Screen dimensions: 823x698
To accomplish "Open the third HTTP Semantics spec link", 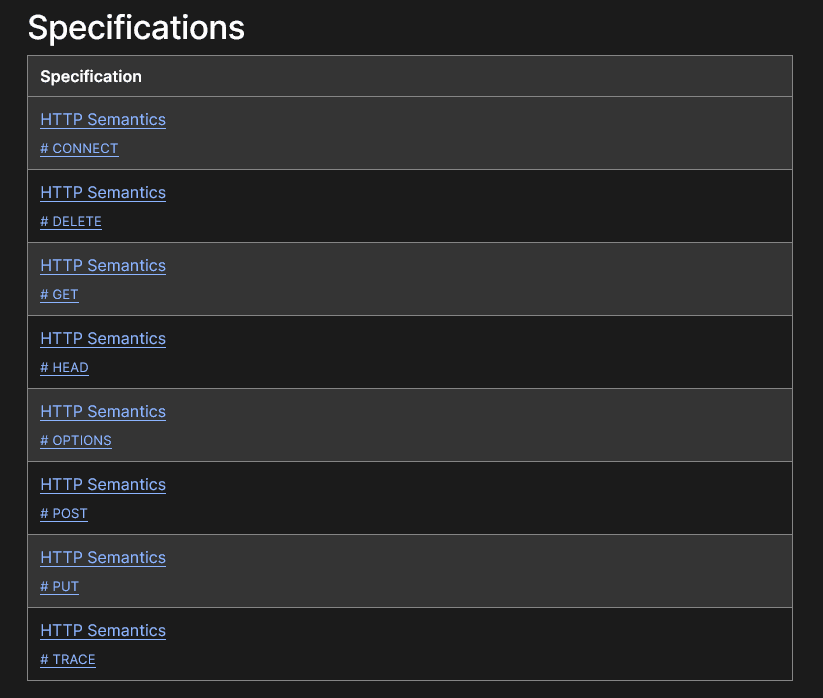I will [102, 265].
